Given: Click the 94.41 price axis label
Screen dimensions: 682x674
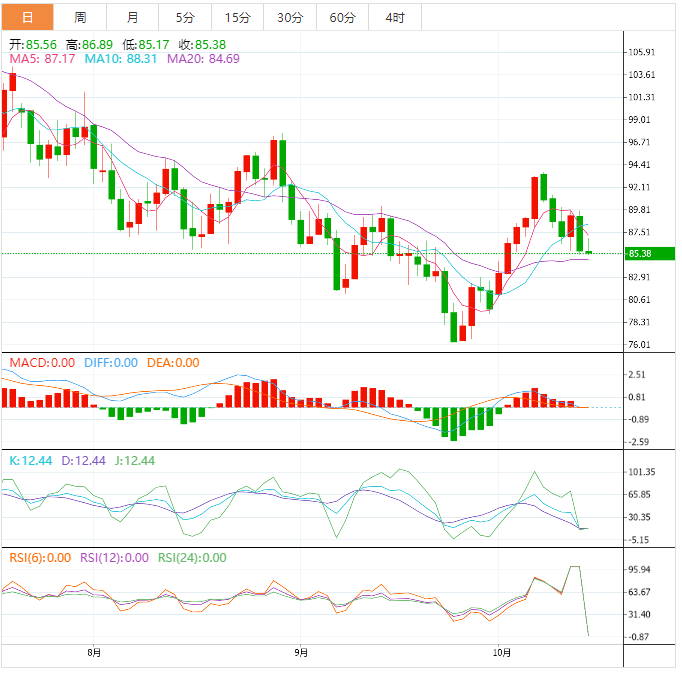Looking at the screenshot, I should tap(639, 165).
